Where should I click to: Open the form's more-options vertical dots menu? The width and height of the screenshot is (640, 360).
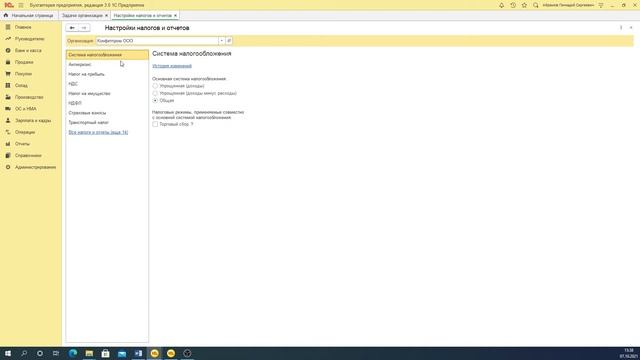click(x=621, y=28)
